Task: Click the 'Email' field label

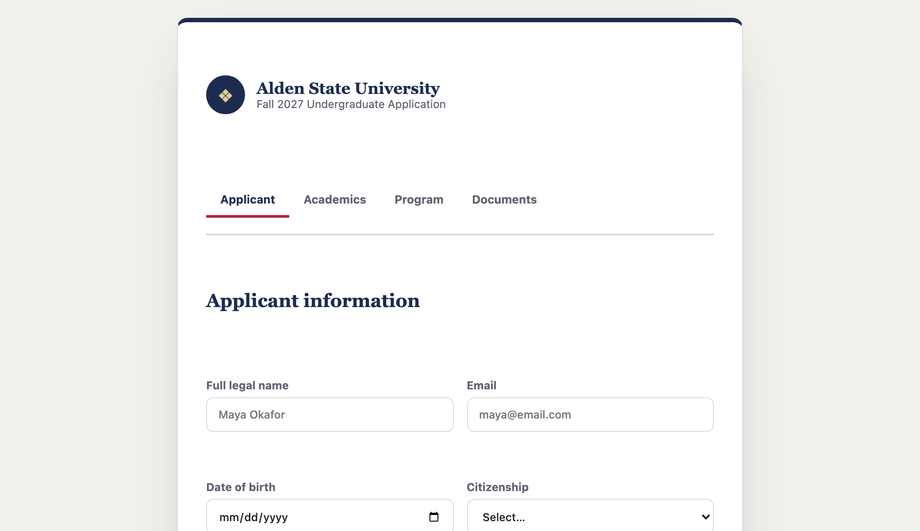Action: pyautogui.click(x=482, y=385)
